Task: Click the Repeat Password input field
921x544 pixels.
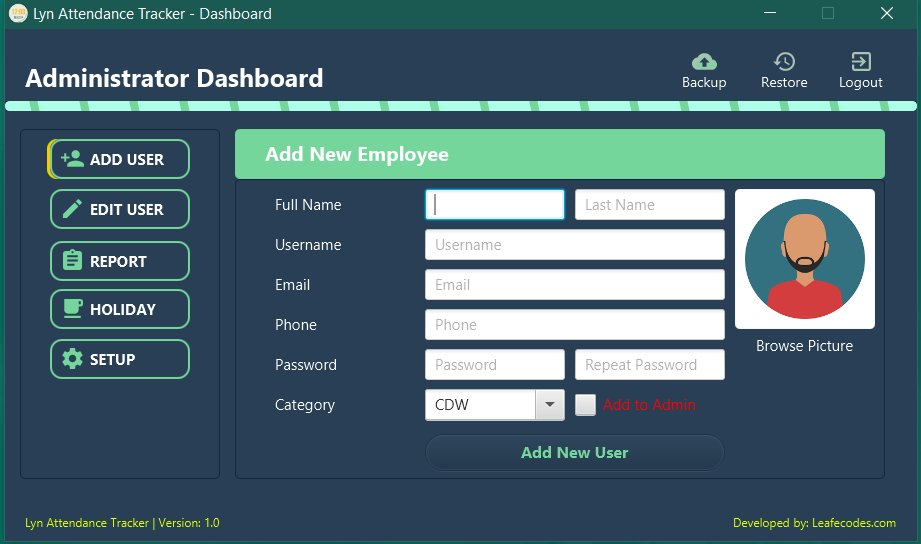Action: pos(650,364)
